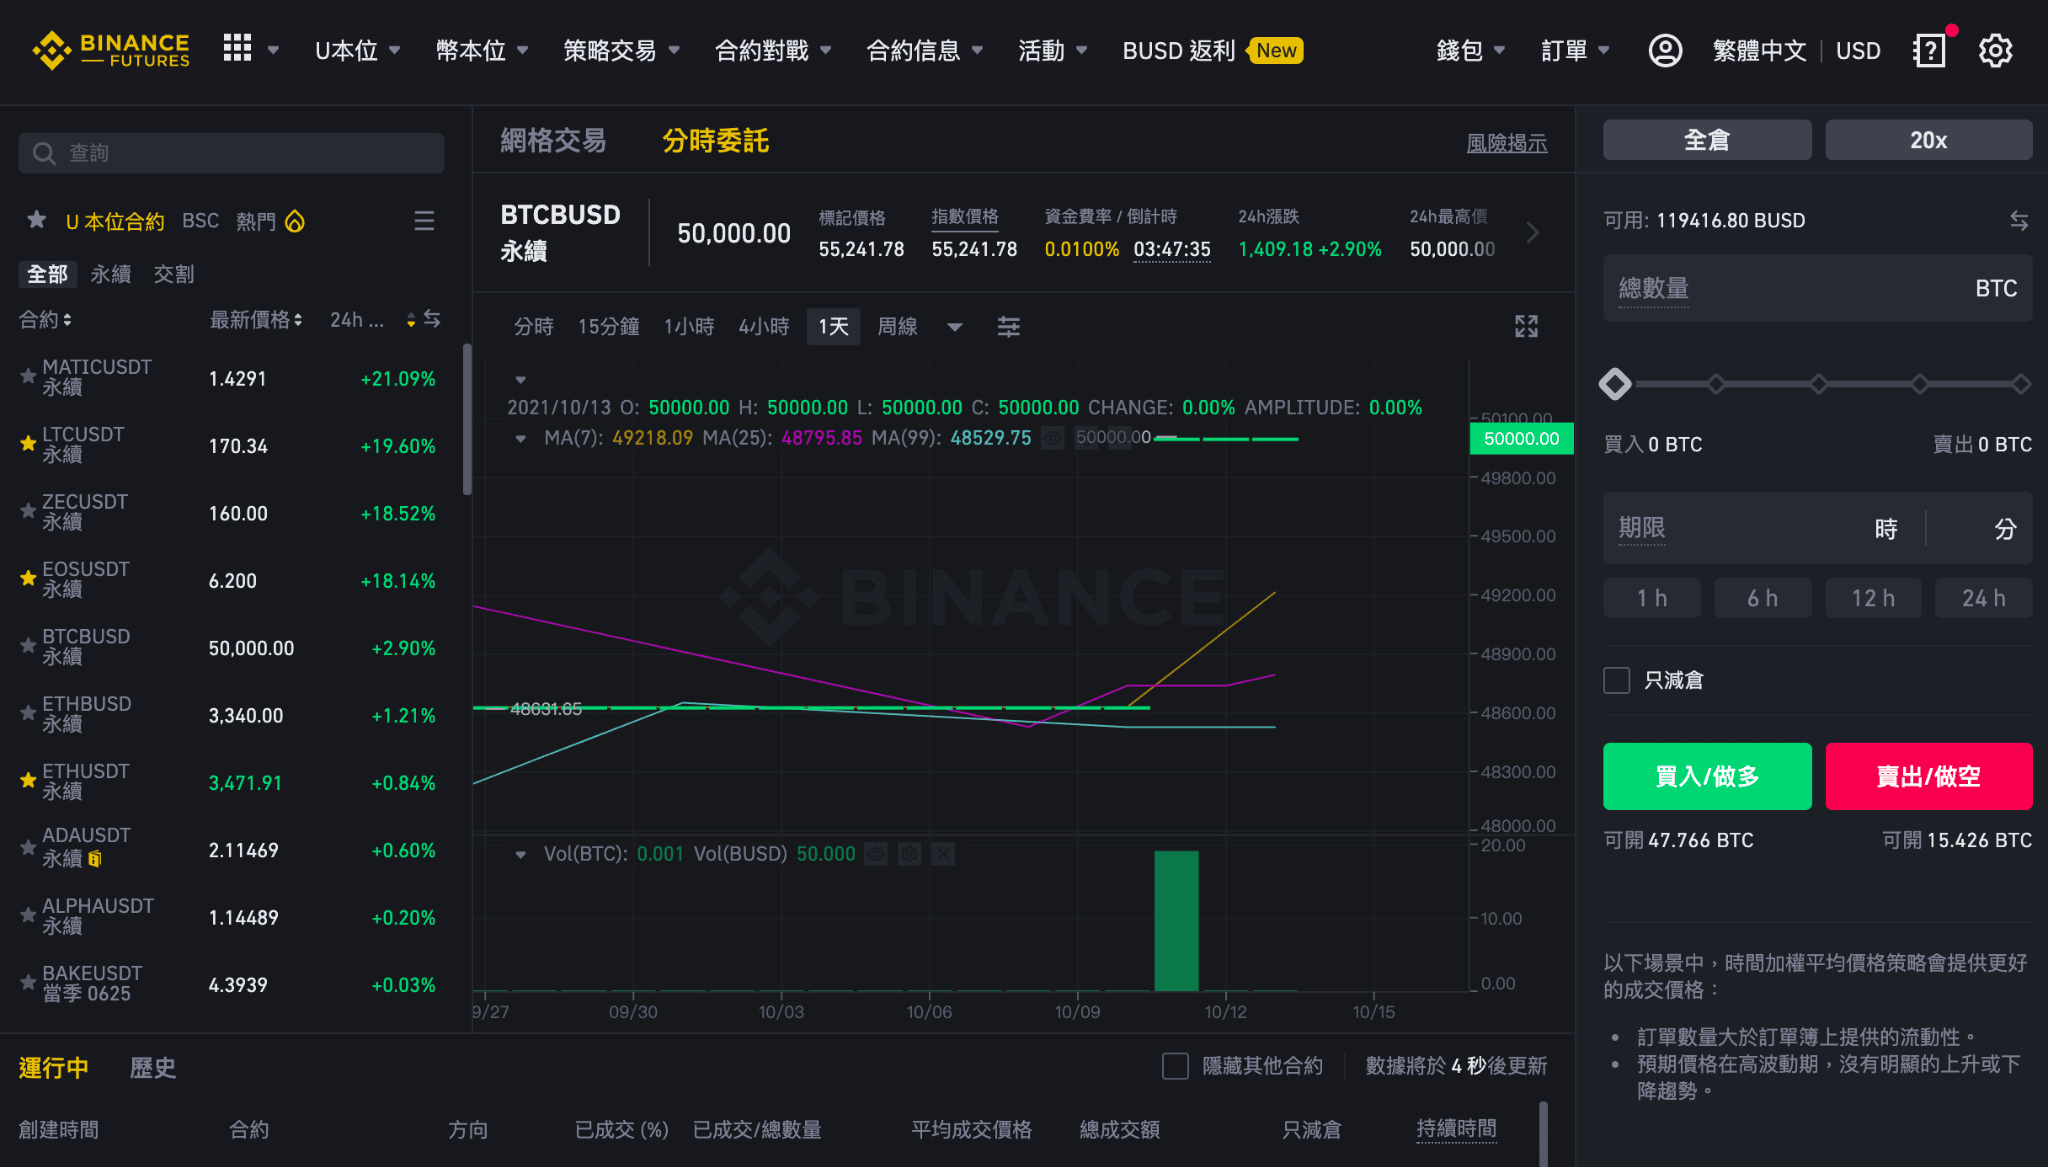Check the 隱藏其他合約 checkbox
The image size is (2048, 1167).
[1176, 1066]
